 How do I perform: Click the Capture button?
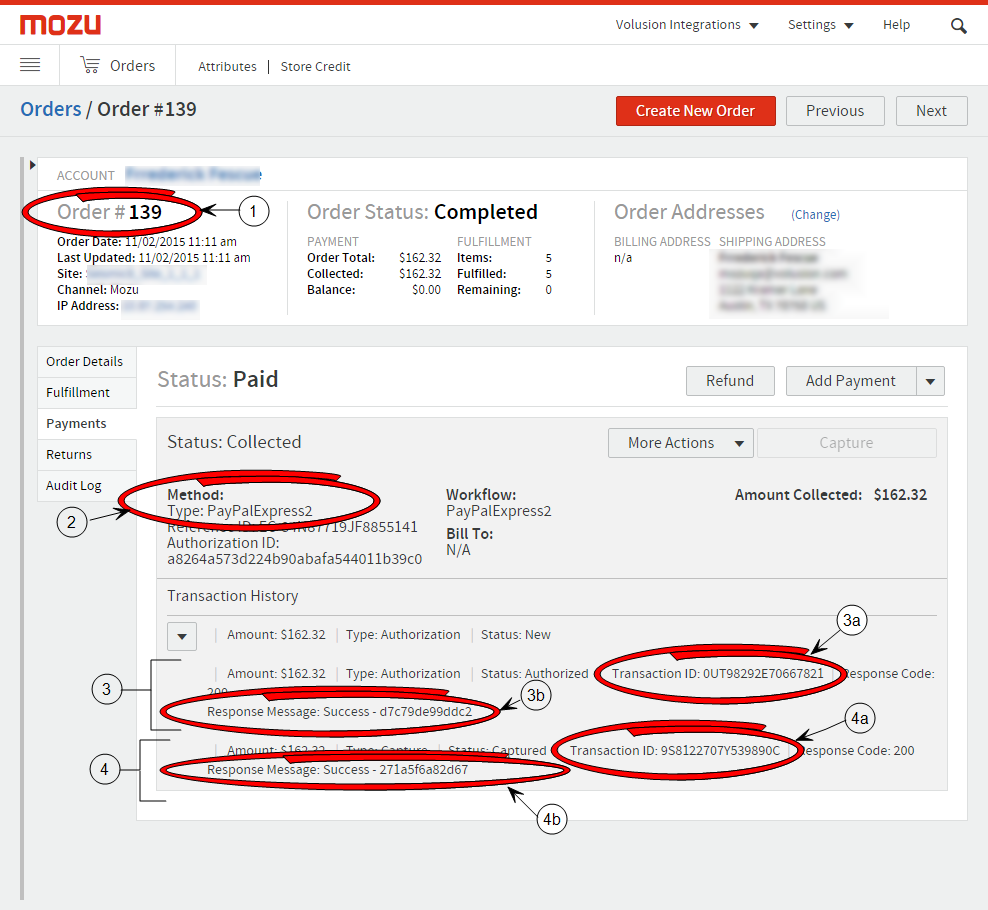[x=846, y=443]
